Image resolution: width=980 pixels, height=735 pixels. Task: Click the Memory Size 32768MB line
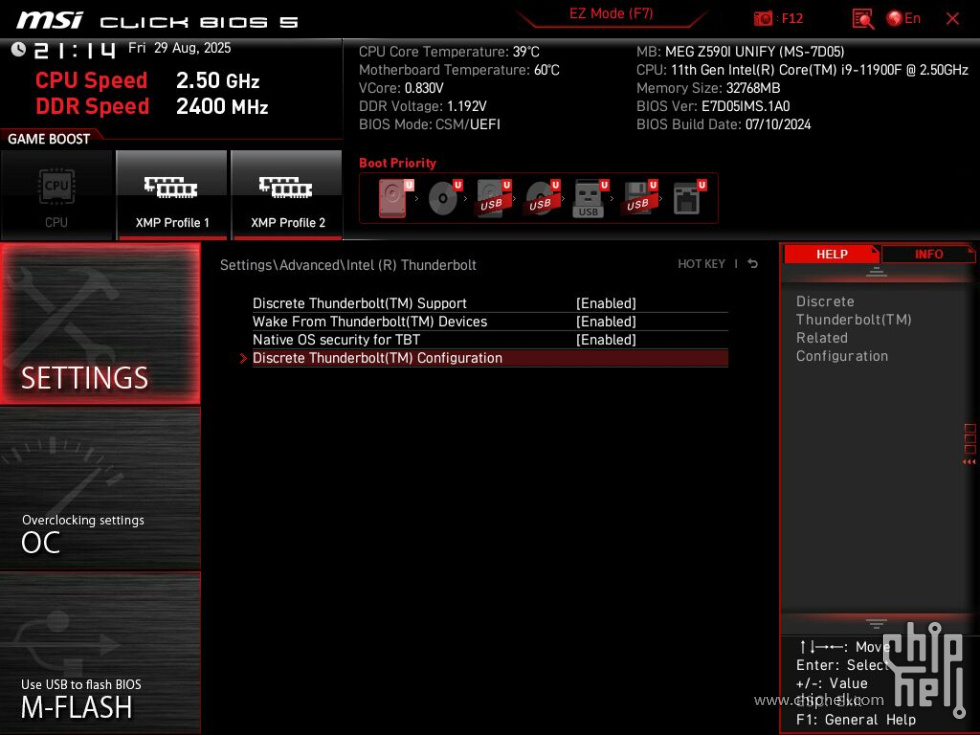pos(708,88)
